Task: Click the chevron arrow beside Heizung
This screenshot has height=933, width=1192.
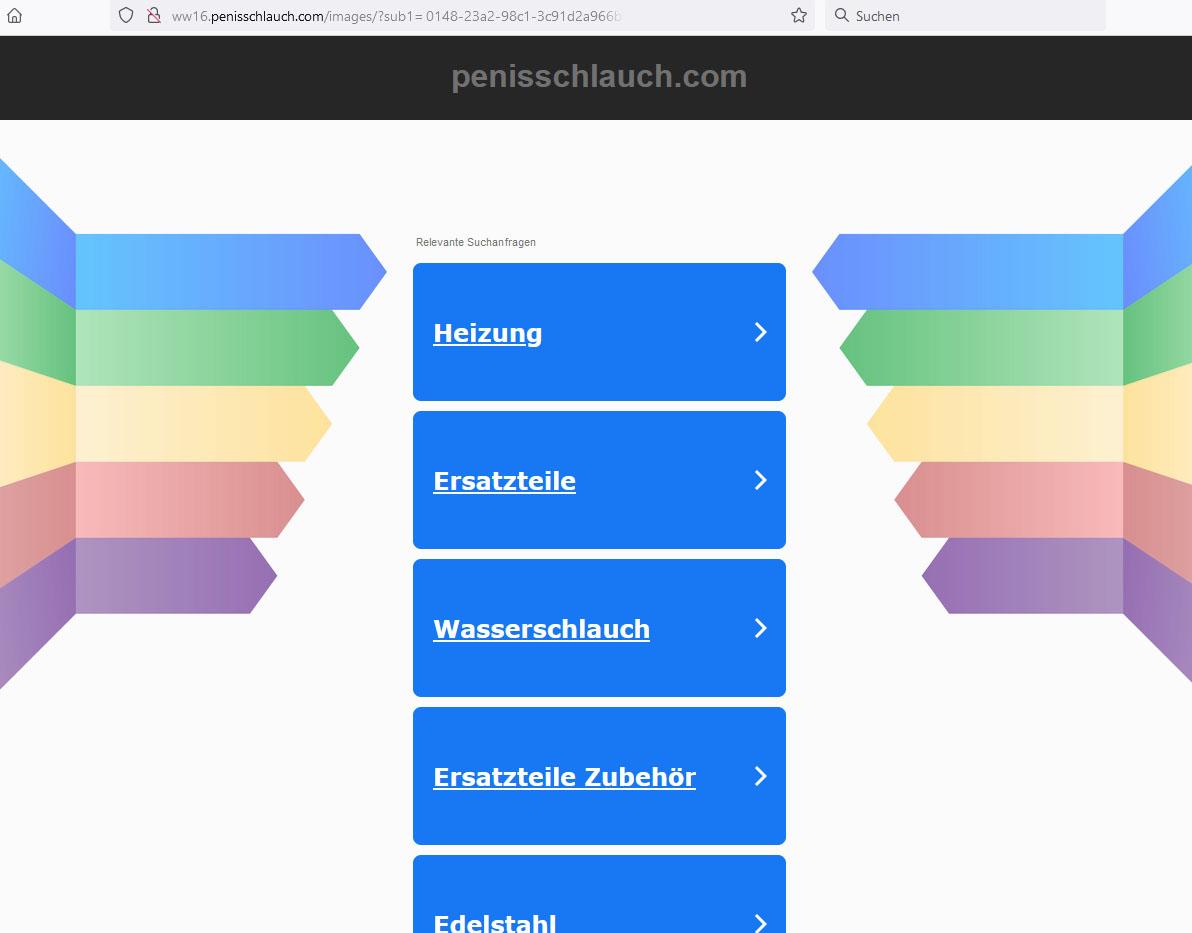Action: coord(760,332)
